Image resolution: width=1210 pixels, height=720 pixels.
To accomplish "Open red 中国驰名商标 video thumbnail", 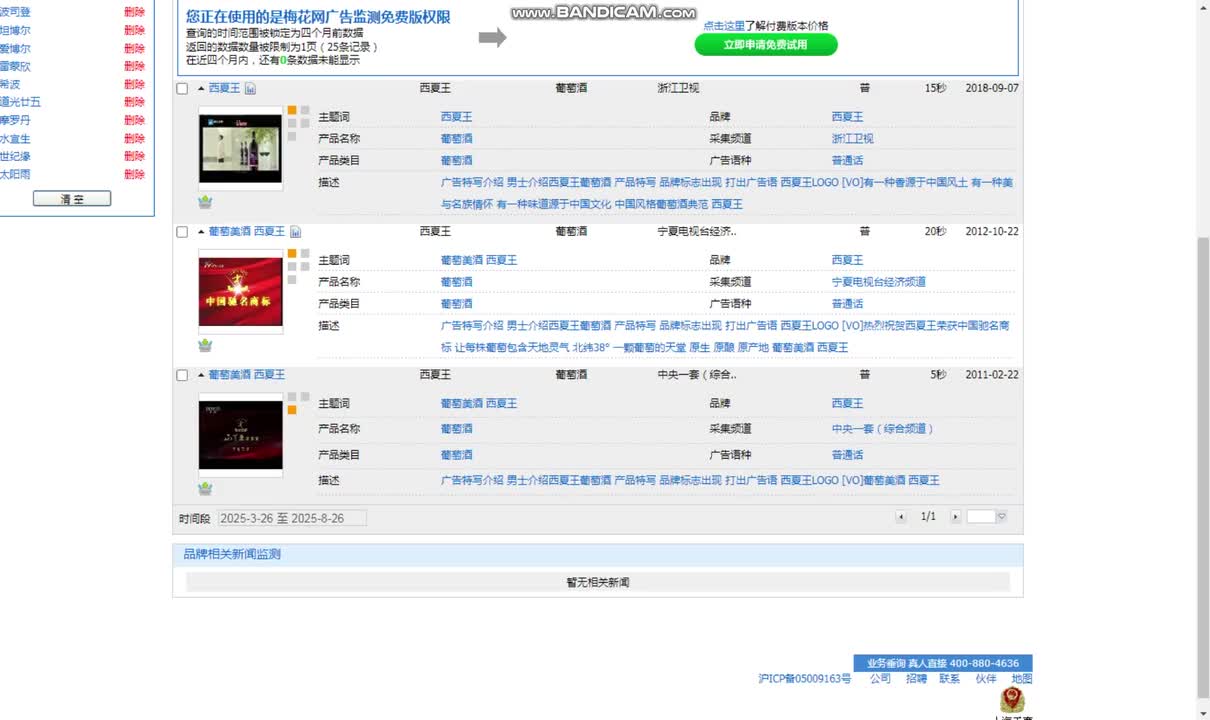I will 240,291.
